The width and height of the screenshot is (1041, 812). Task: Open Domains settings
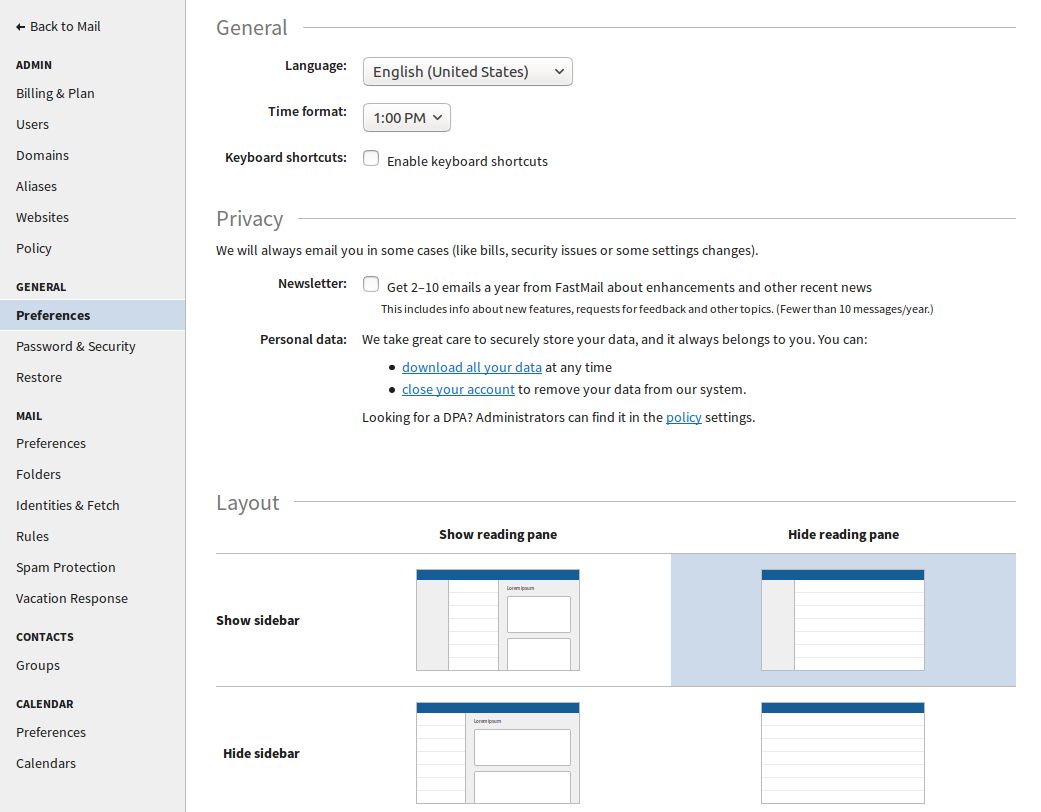pos(42,155)
